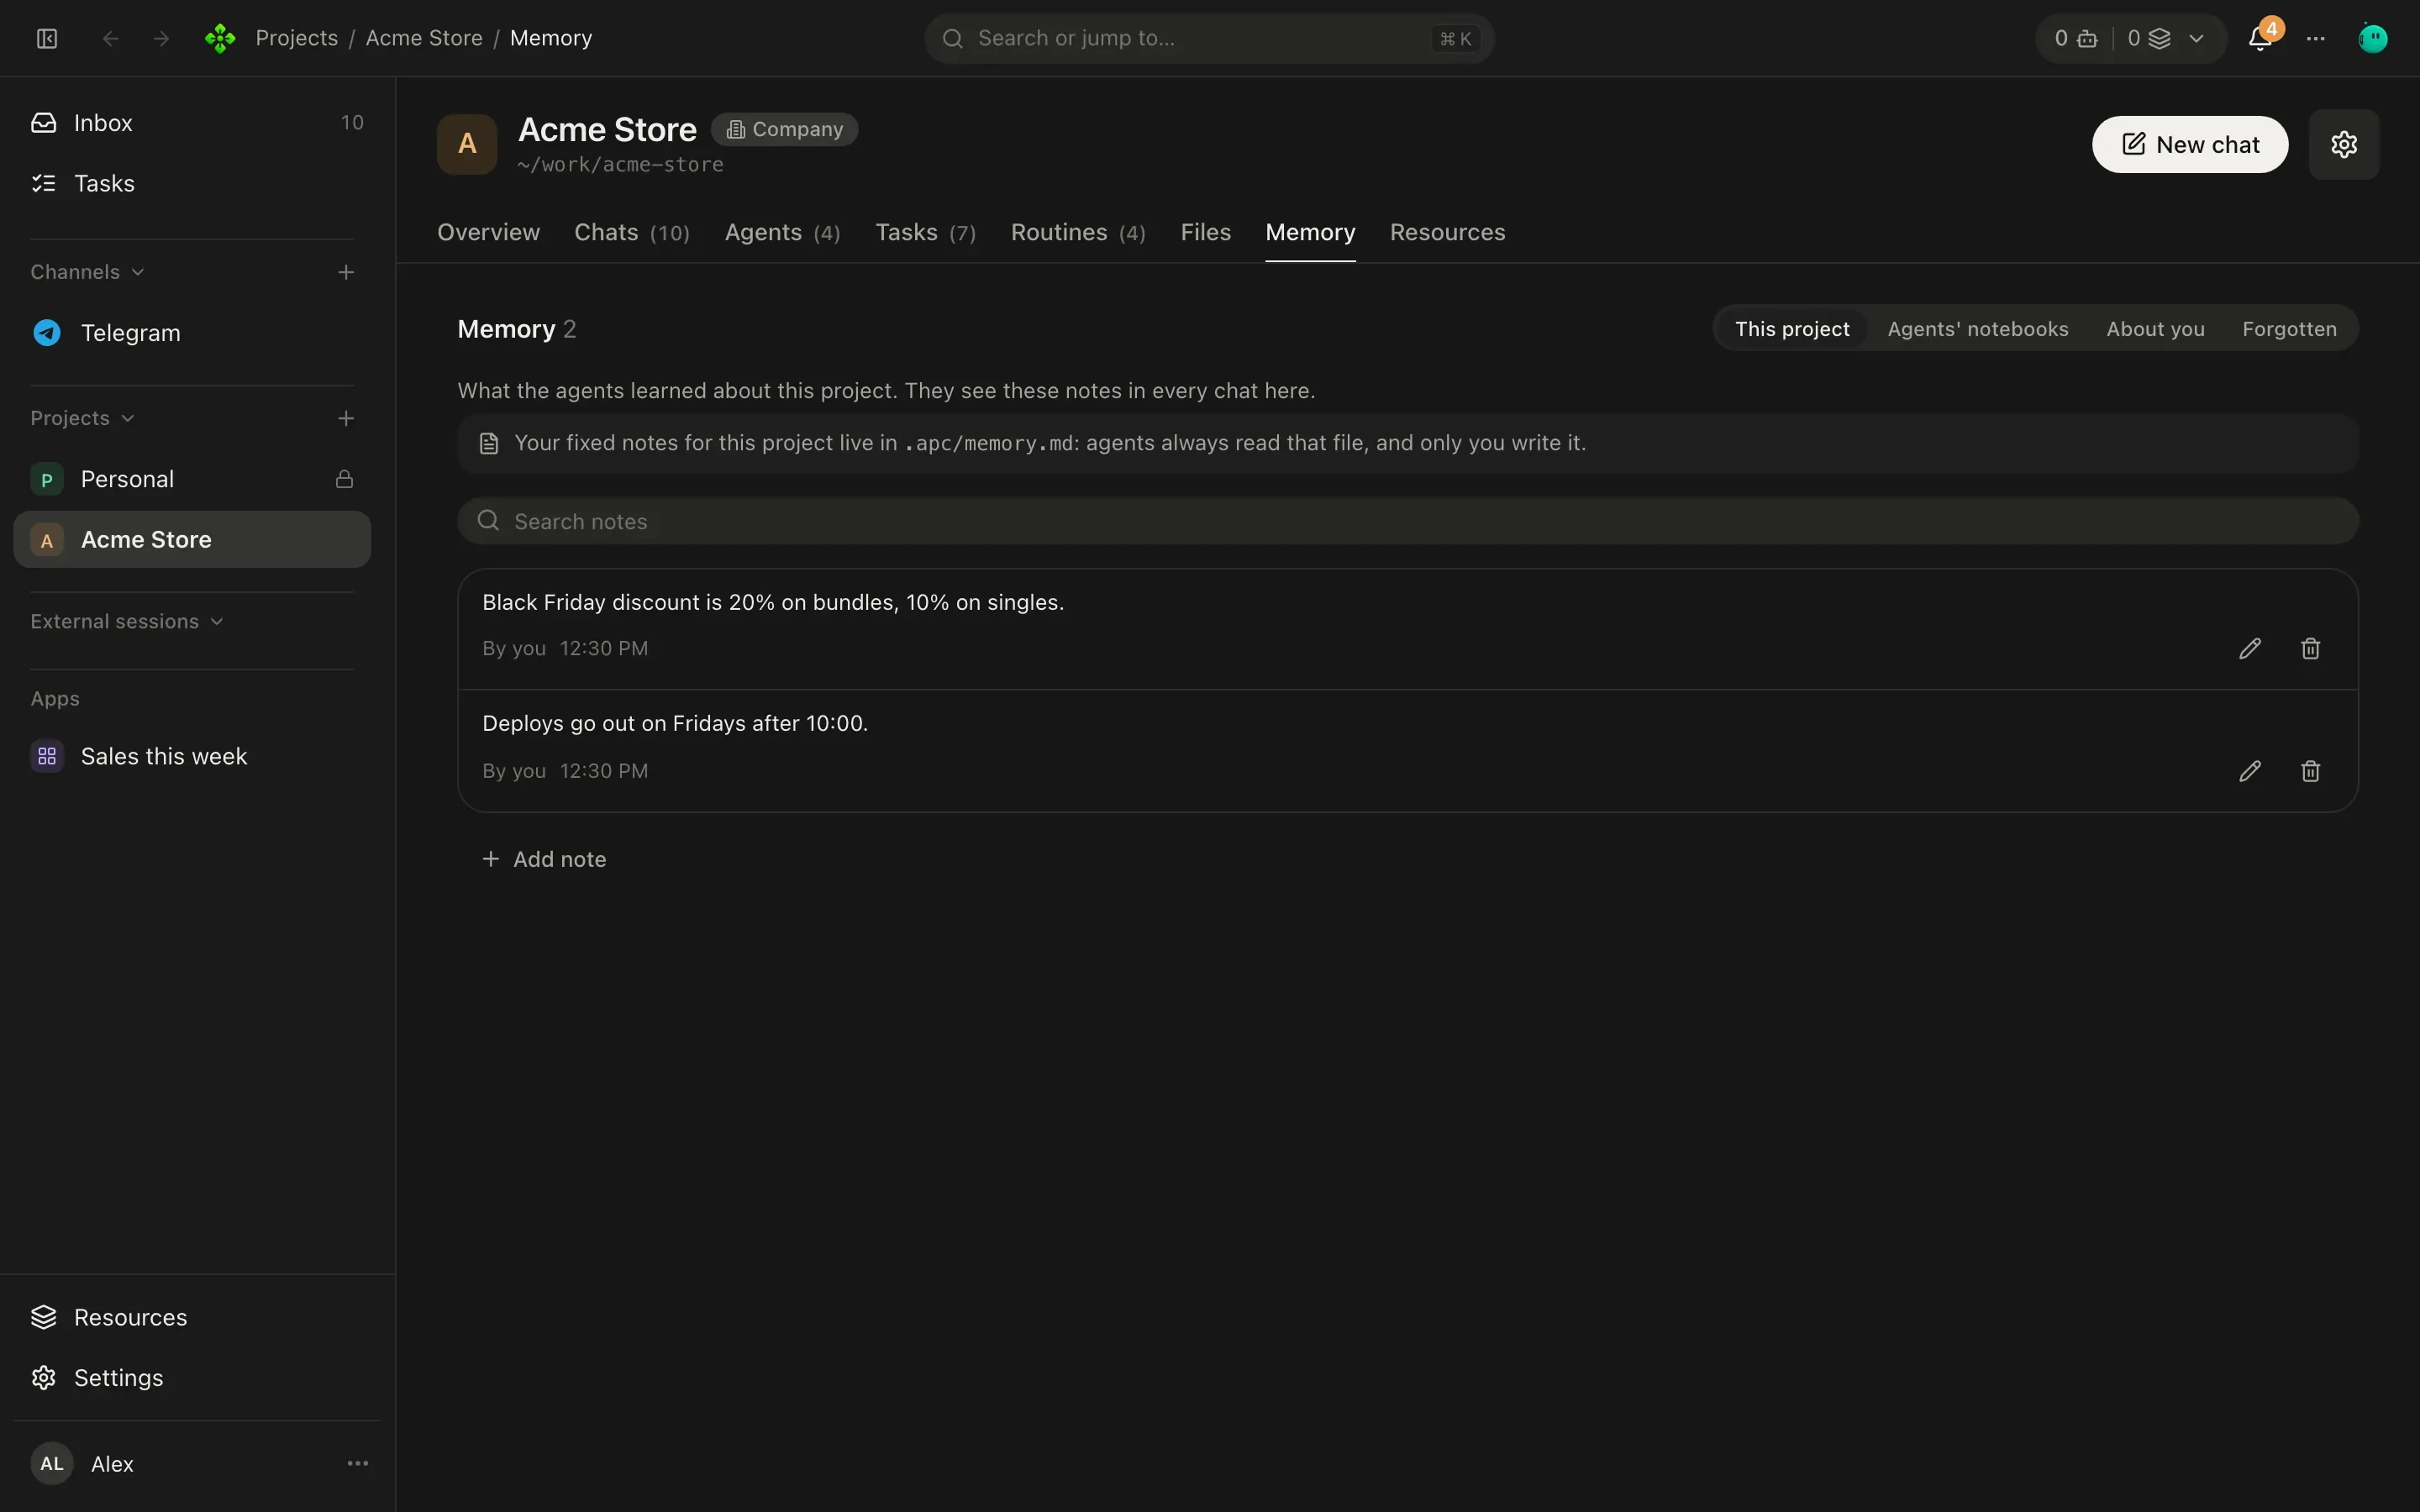The height and width of the screenshot is (1512, 2420).
Task: Add a new project with the plus icon
Action: coord(346,418)
